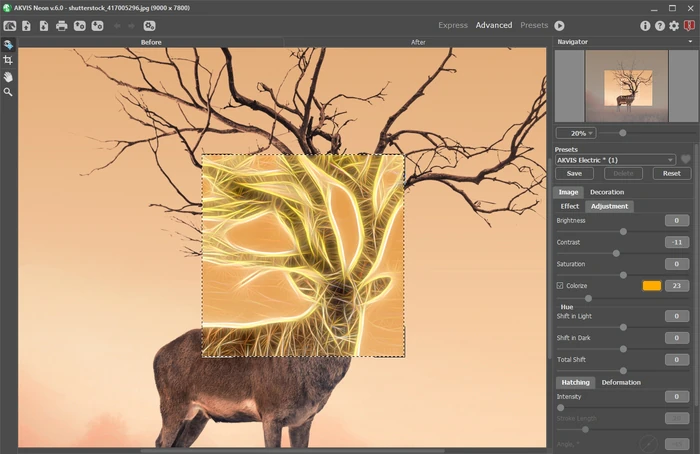Click the Shift in Light value field
700x454 pixels.
pyautogui.click(x=676, y=316)
